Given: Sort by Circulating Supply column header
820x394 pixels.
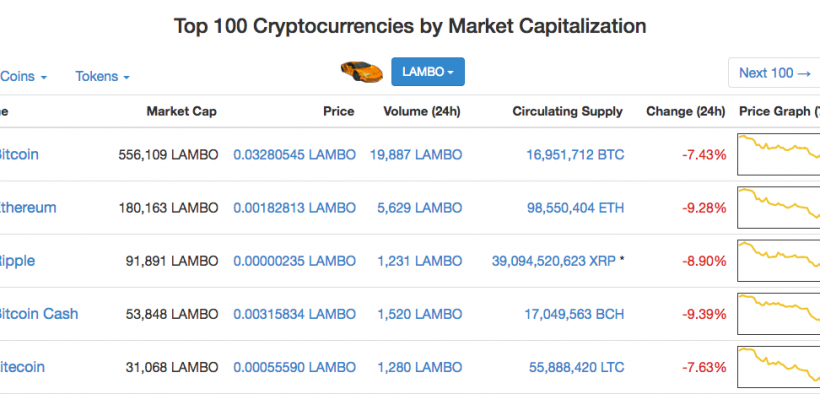Looking at the screenshot, I should 567,111.
